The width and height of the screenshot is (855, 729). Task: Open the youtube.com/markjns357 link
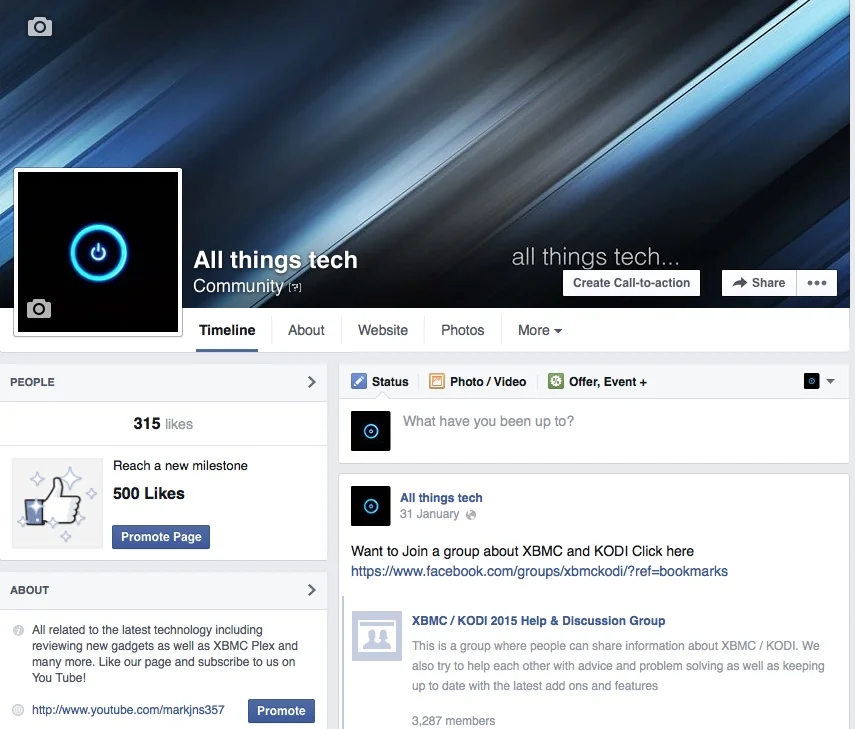click(128, 710)
